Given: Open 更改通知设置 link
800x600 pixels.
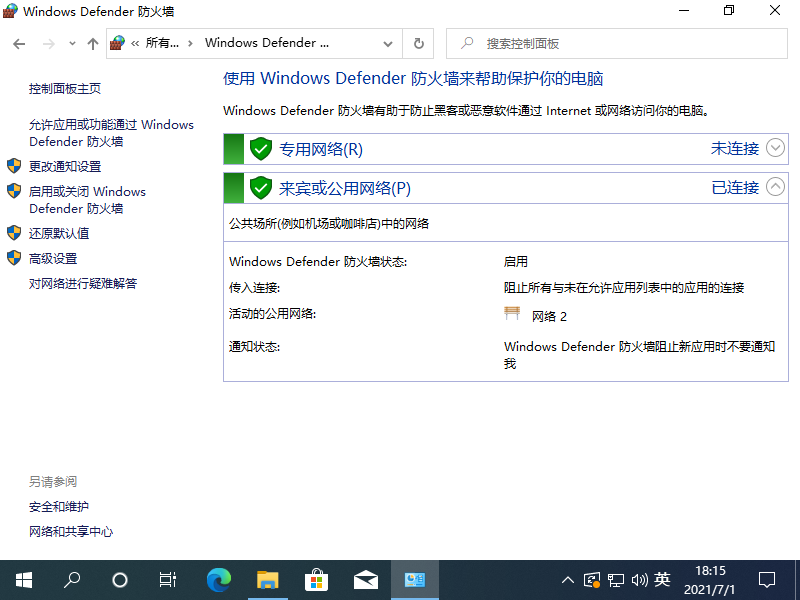Looking at the screenshot, I should point(65,167).
